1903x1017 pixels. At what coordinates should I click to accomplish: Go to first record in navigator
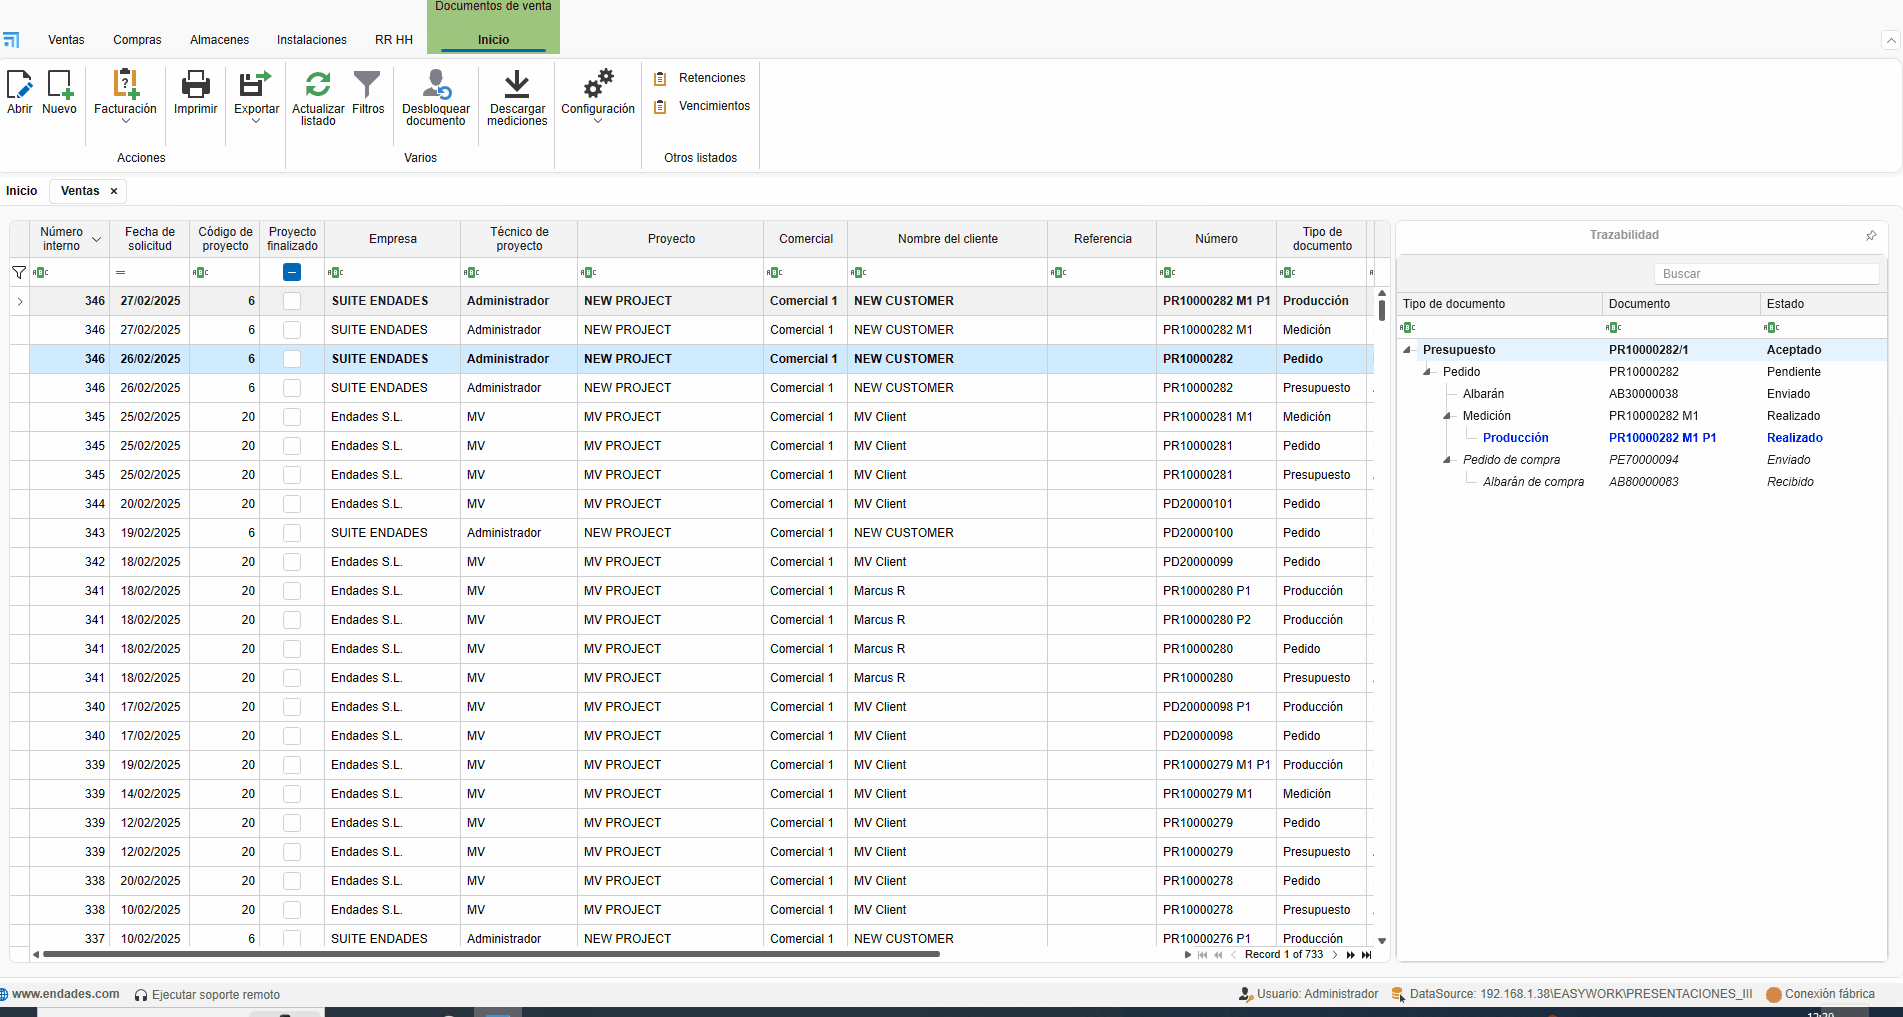point(1202,955)
